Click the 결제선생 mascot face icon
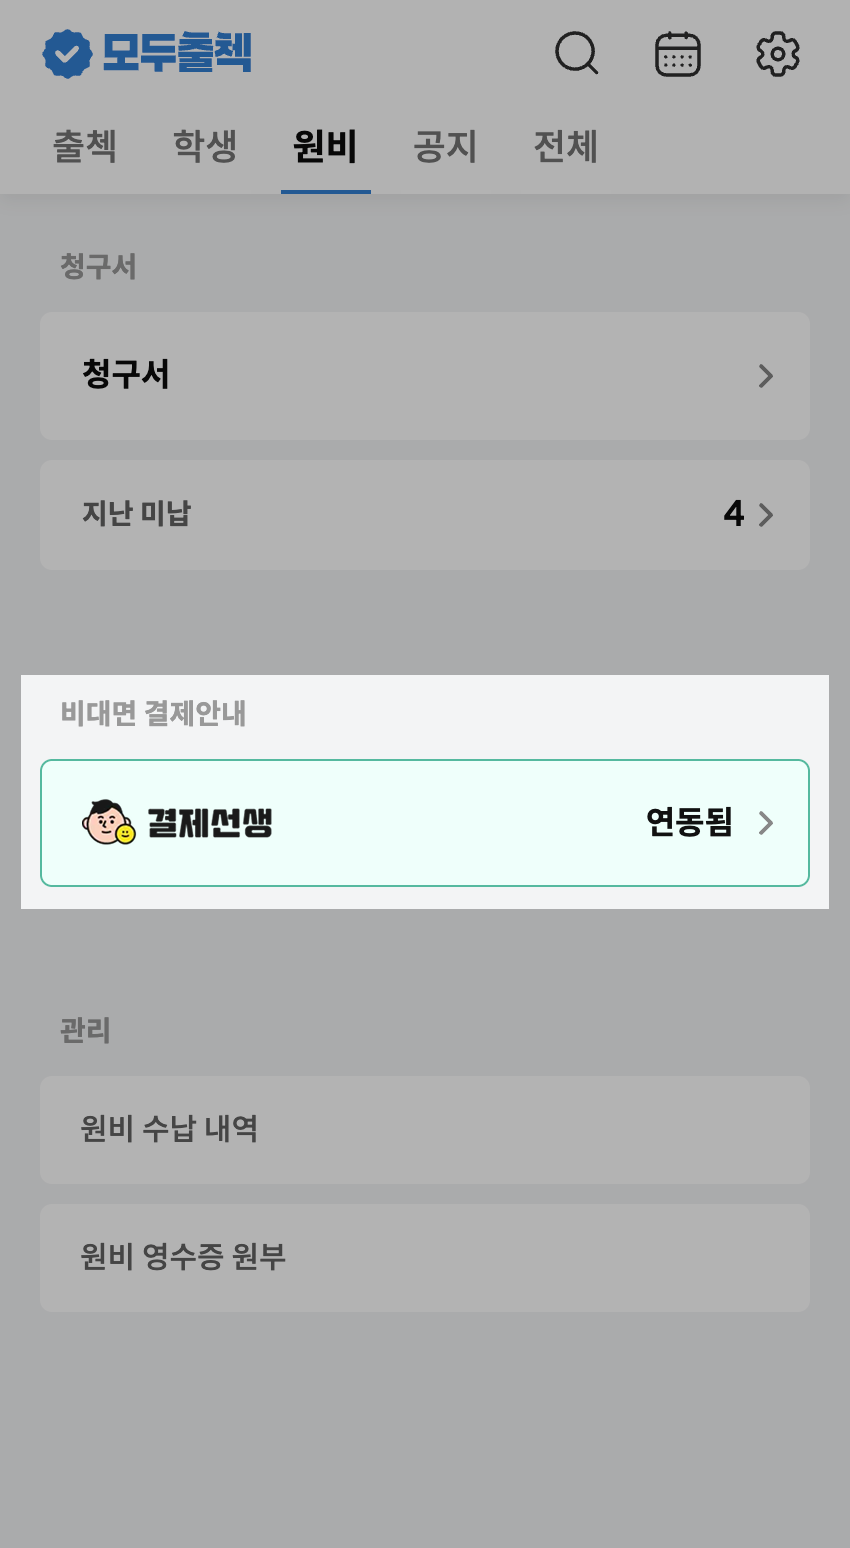Viewport: 850px width, 1548px height. point(108,823)
